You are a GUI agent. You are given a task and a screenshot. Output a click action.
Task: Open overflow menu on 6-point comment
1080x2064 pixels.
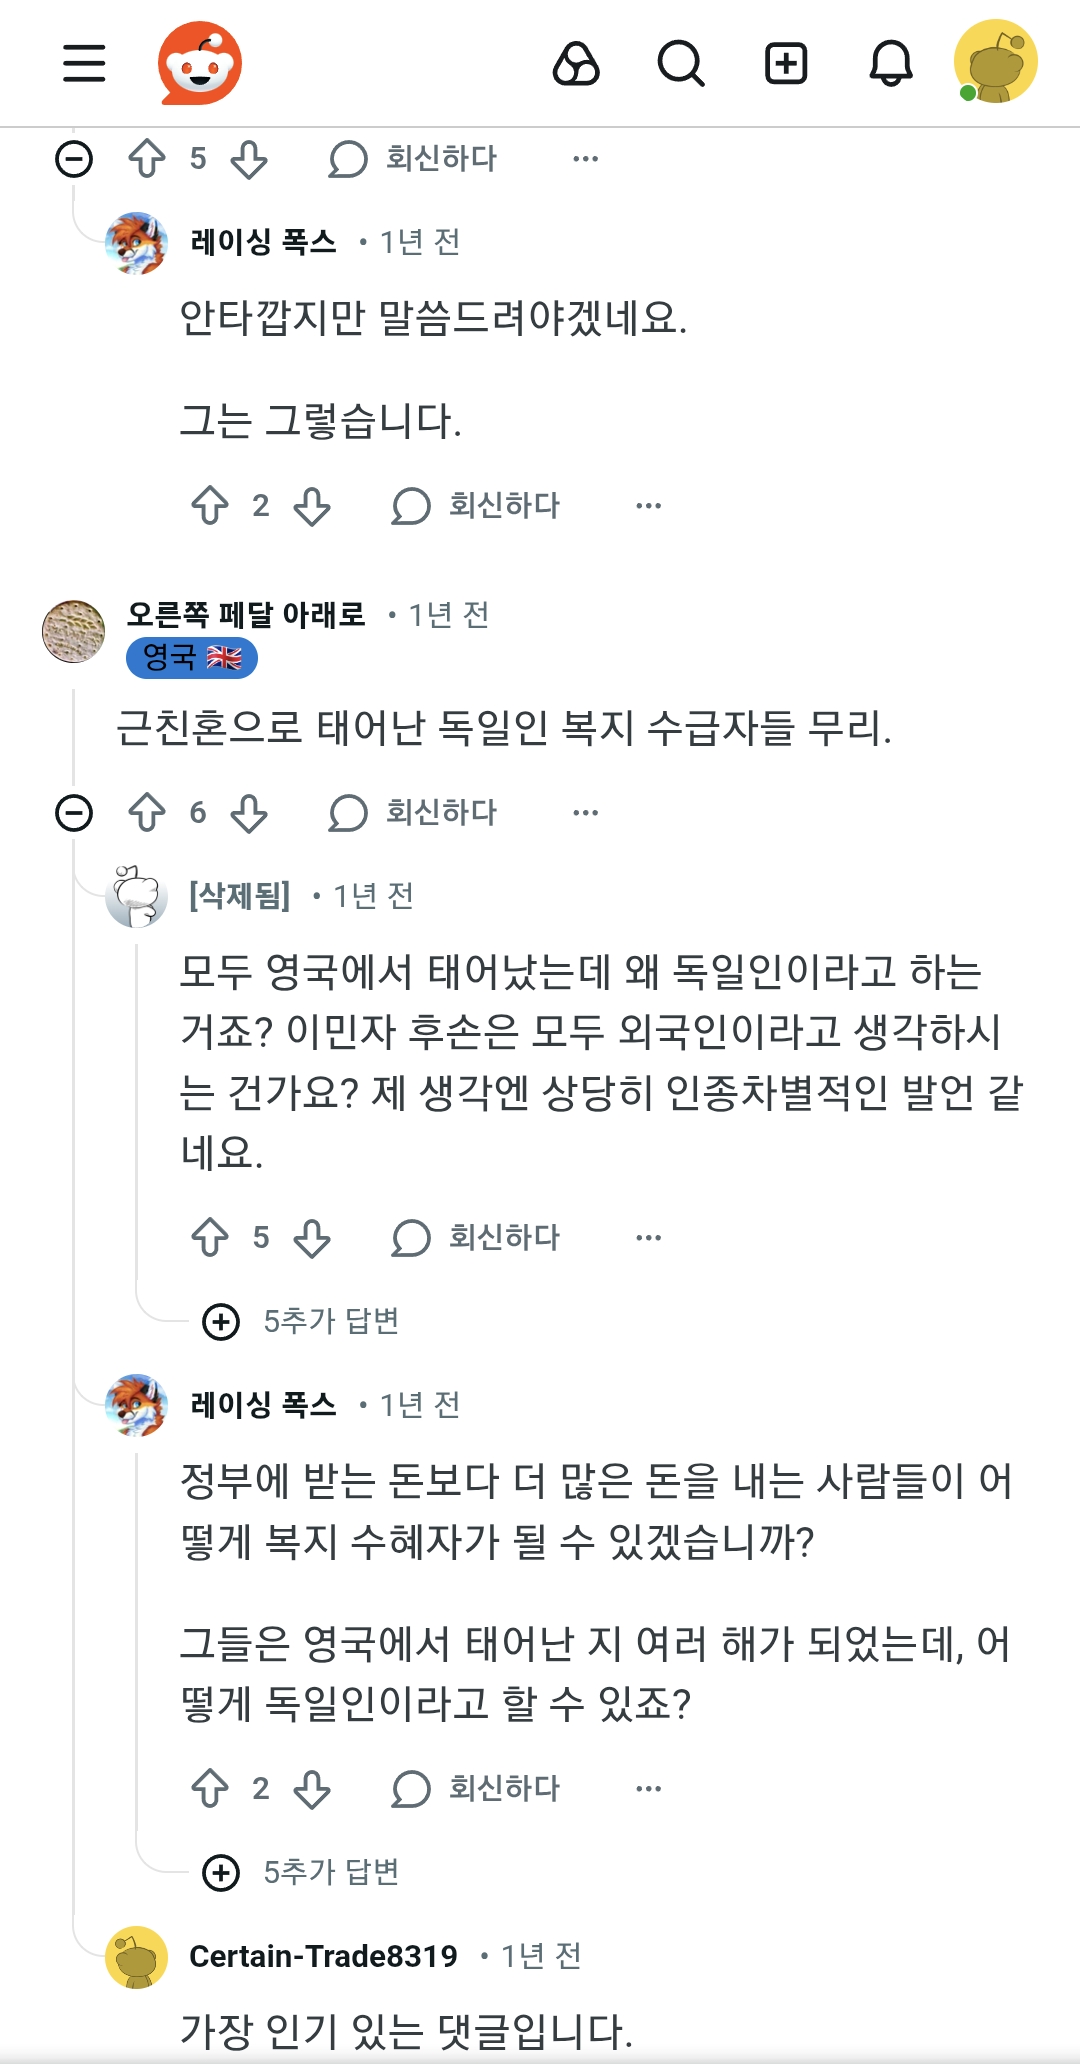click(585, 812)
